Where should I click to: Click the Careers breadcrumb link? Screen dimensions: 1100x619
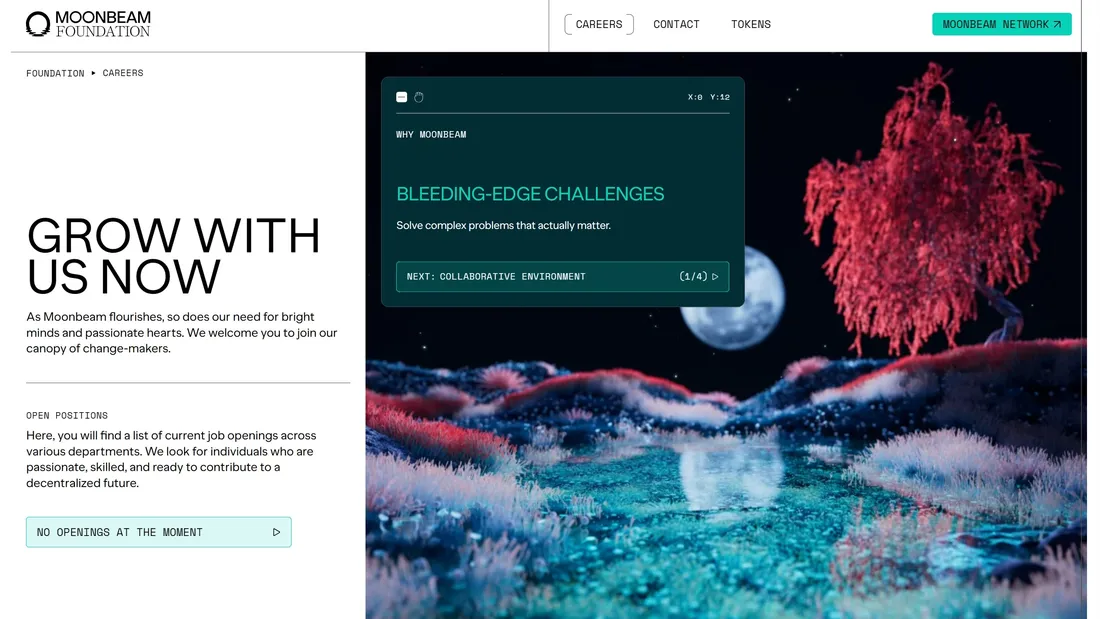(x=123, y=73)
